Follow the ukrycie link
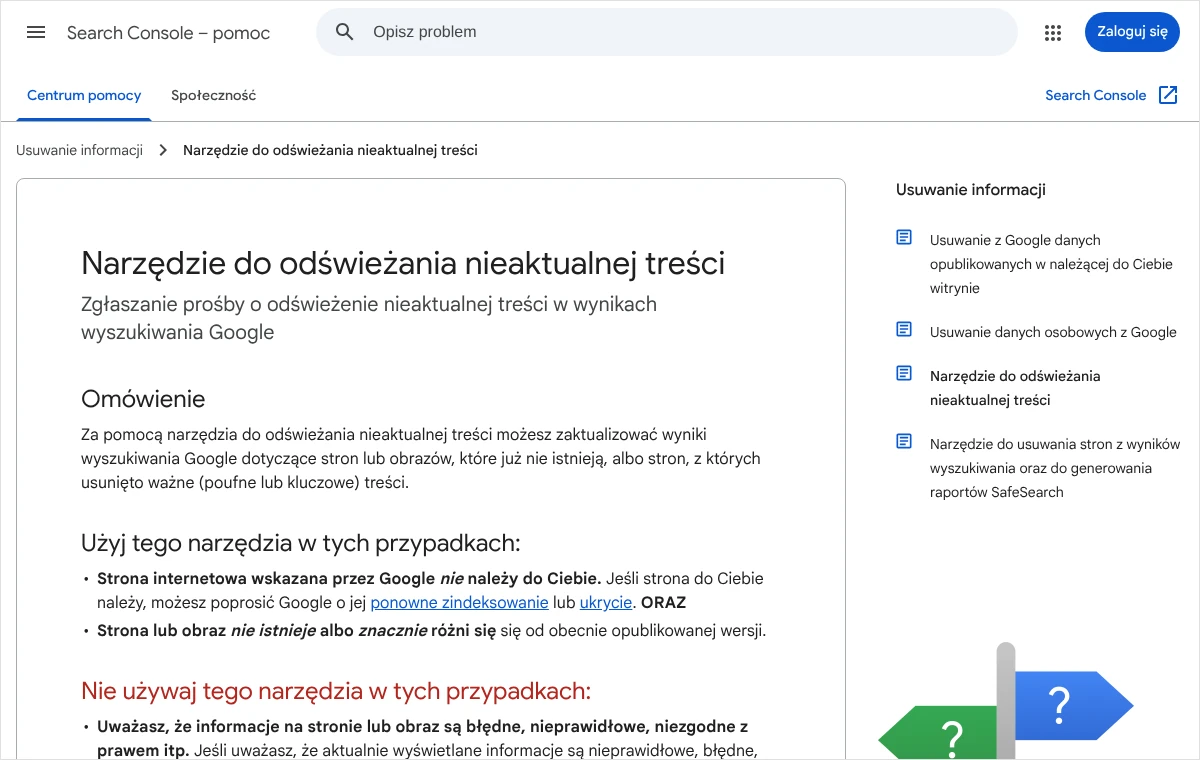The width and height of the screenshot is (1200, 760). (606, 602)
